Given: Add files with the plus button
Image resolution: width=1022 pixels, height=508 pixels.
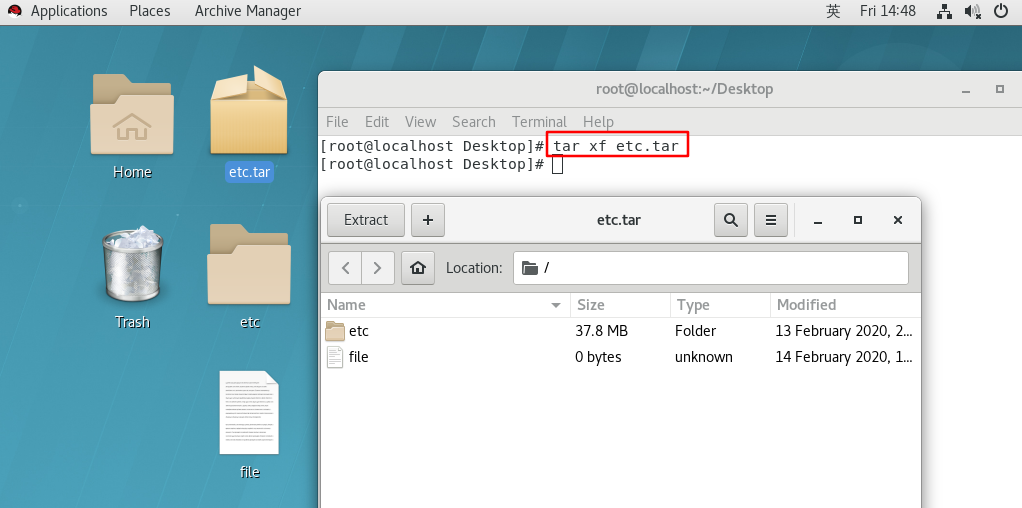Looking at the screenshot, I should 428,220.
